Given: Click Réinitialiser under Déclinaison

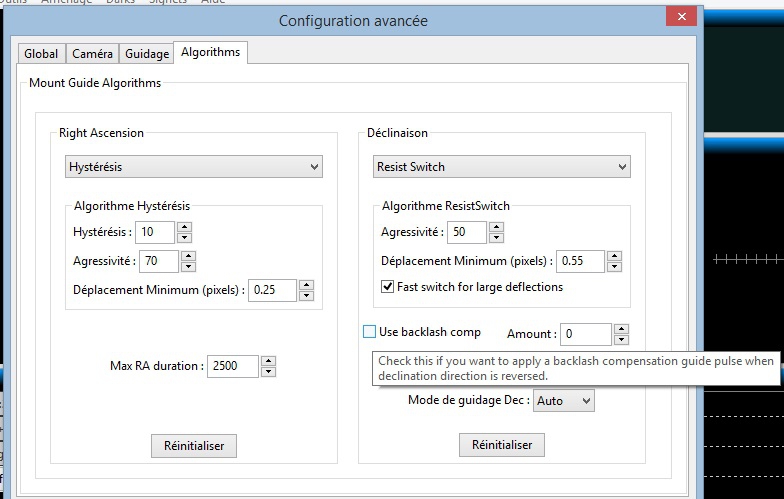Looking at the screenshot, I should pos(502,444).
